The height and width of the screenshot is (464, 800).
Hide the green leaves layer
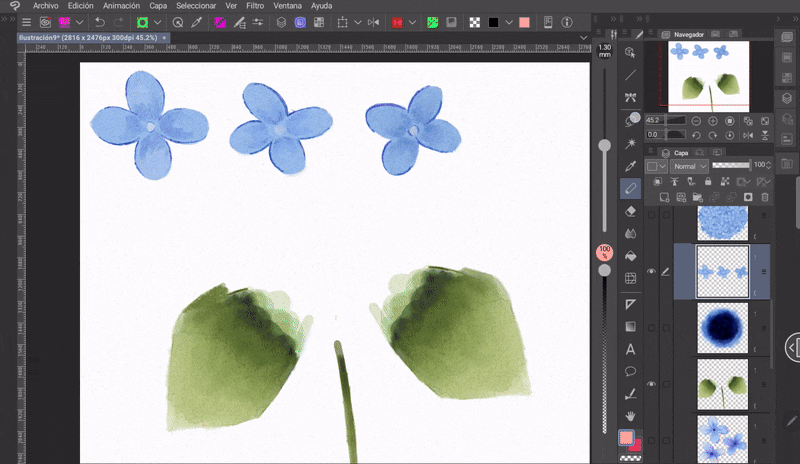(x=652, y=384)
